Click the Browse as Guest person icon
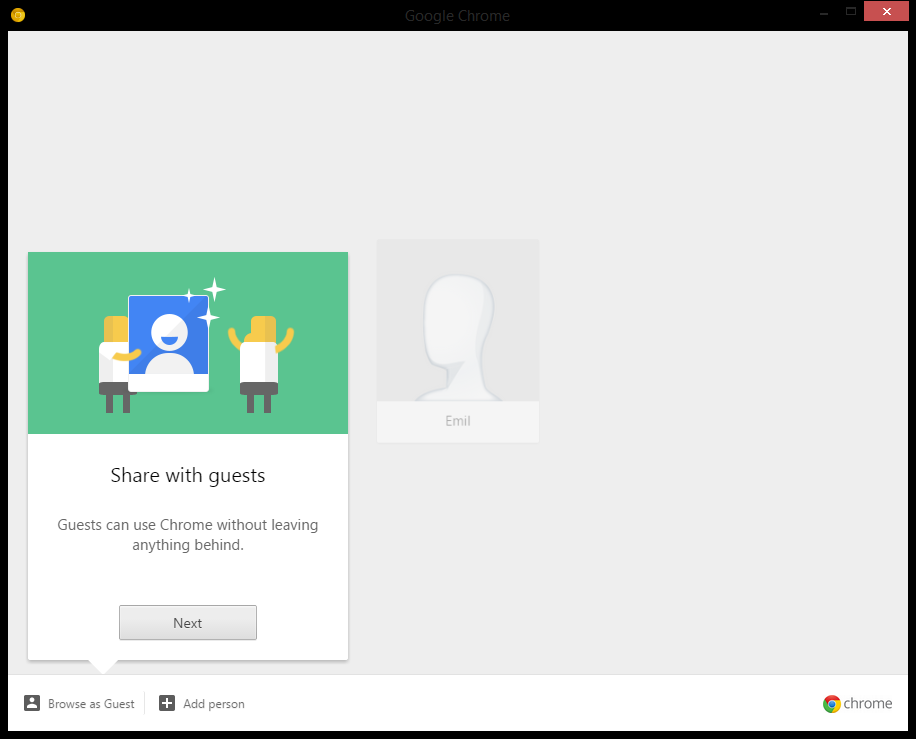Image resolution: width=916 pixels, height=739 pixels. click(32, 703)
